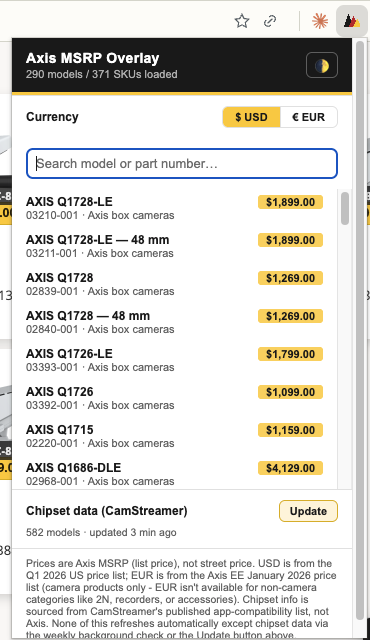Click the model list's inner scrollbar thumb
Image resolution: width=370 pixels, height=640 pixels.
(345, 209)
